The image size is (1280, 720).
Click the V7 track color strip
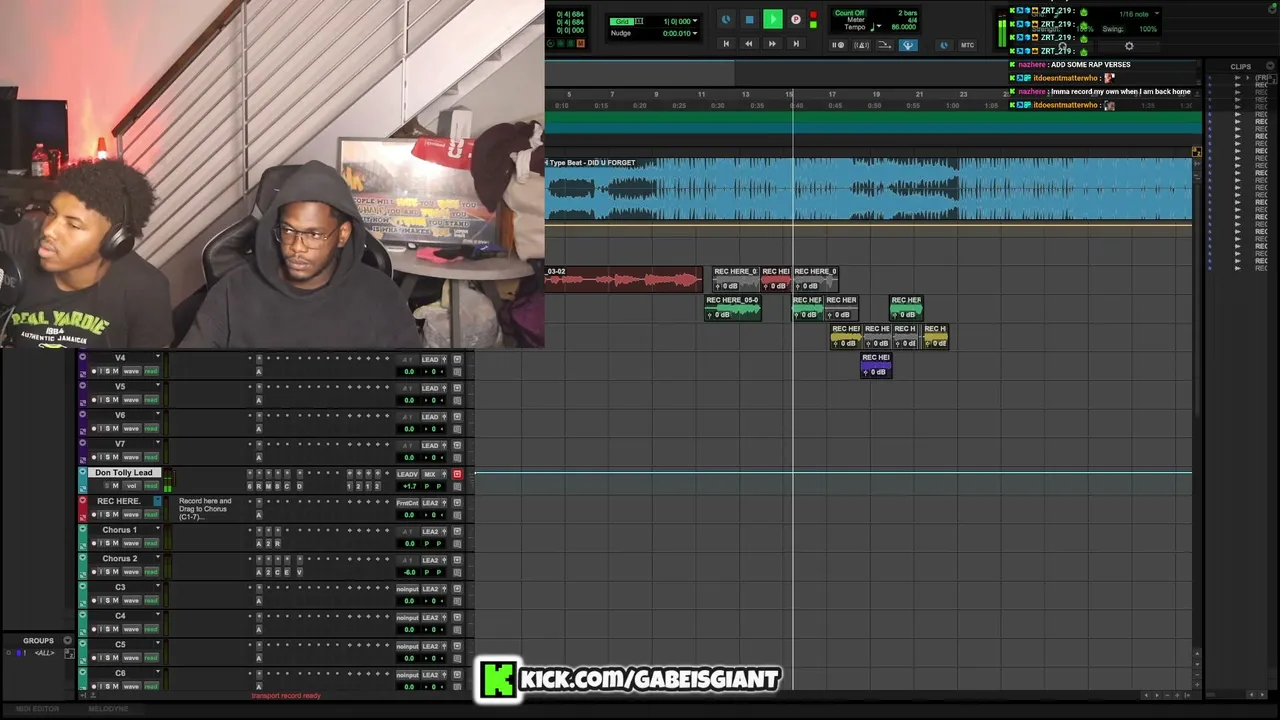83,452
